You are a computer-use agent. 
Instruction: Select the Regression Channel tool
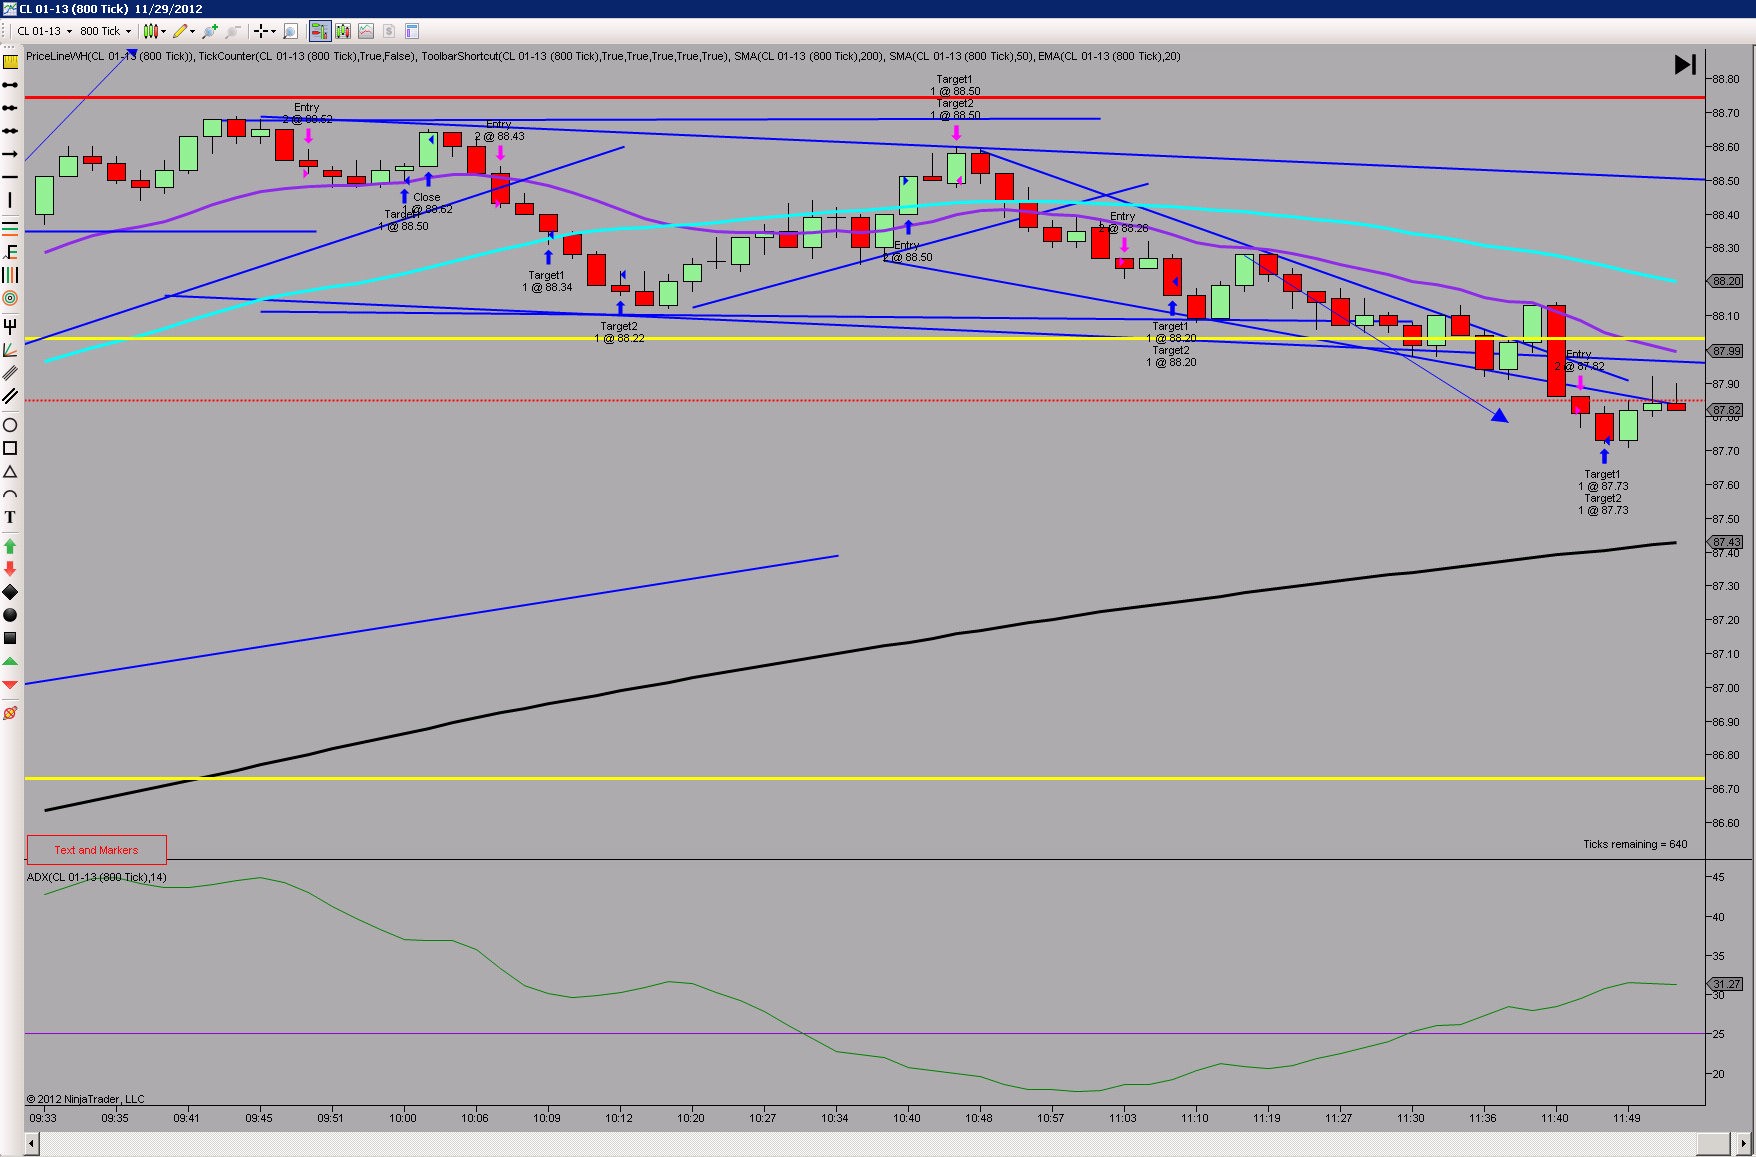[x=10, y=373]
